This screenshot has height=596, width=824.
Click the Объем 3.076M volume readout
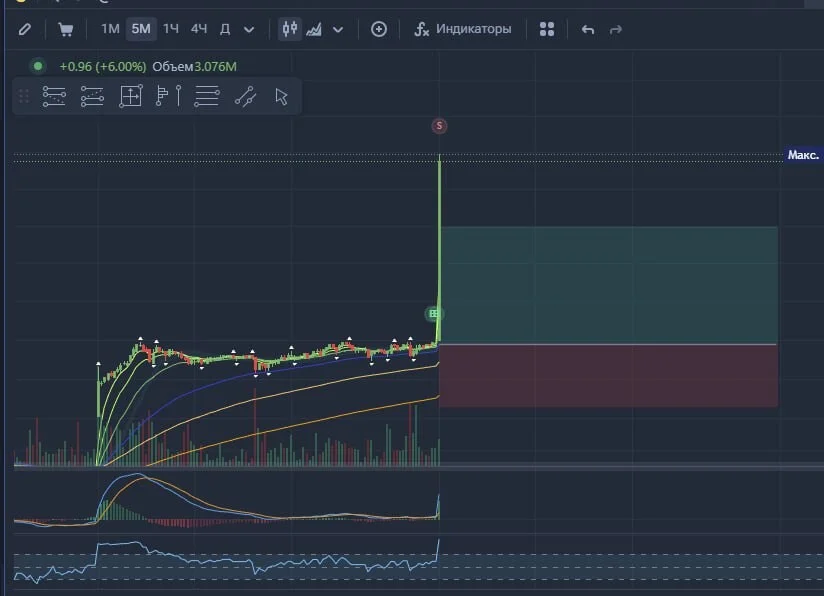[x=194, y=67]
